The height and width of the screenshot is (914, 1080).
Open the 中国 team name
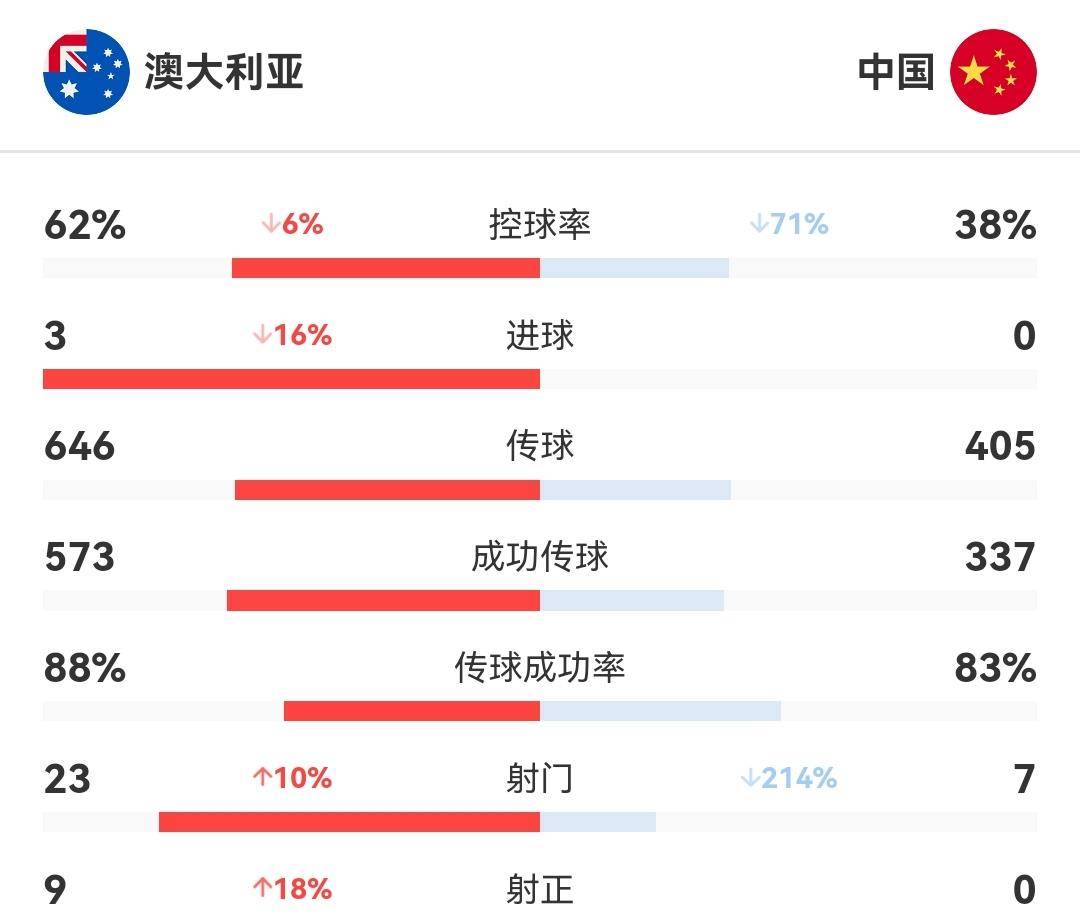[896, 72]
